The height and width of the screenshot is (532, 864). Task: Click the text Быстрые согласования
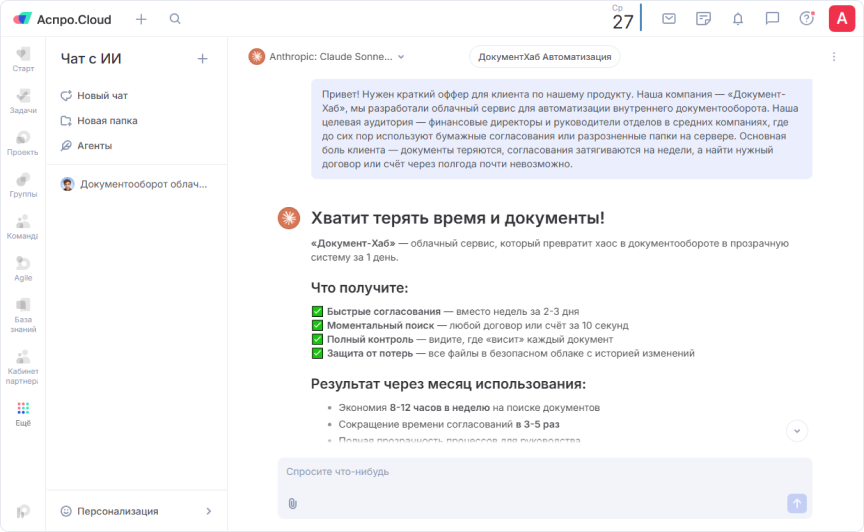pos(384,311)
